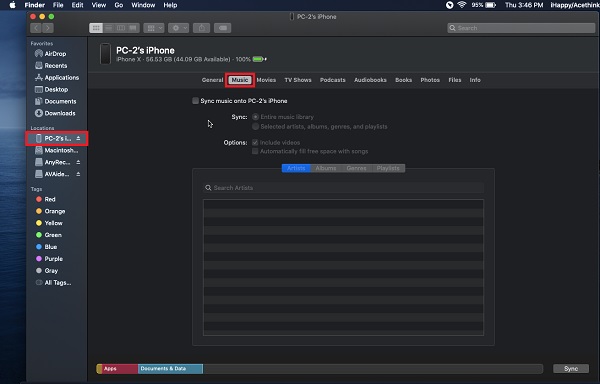Switch to the Files tab
This screenshot has width=600, height=384.
click(x=455, y=80)
